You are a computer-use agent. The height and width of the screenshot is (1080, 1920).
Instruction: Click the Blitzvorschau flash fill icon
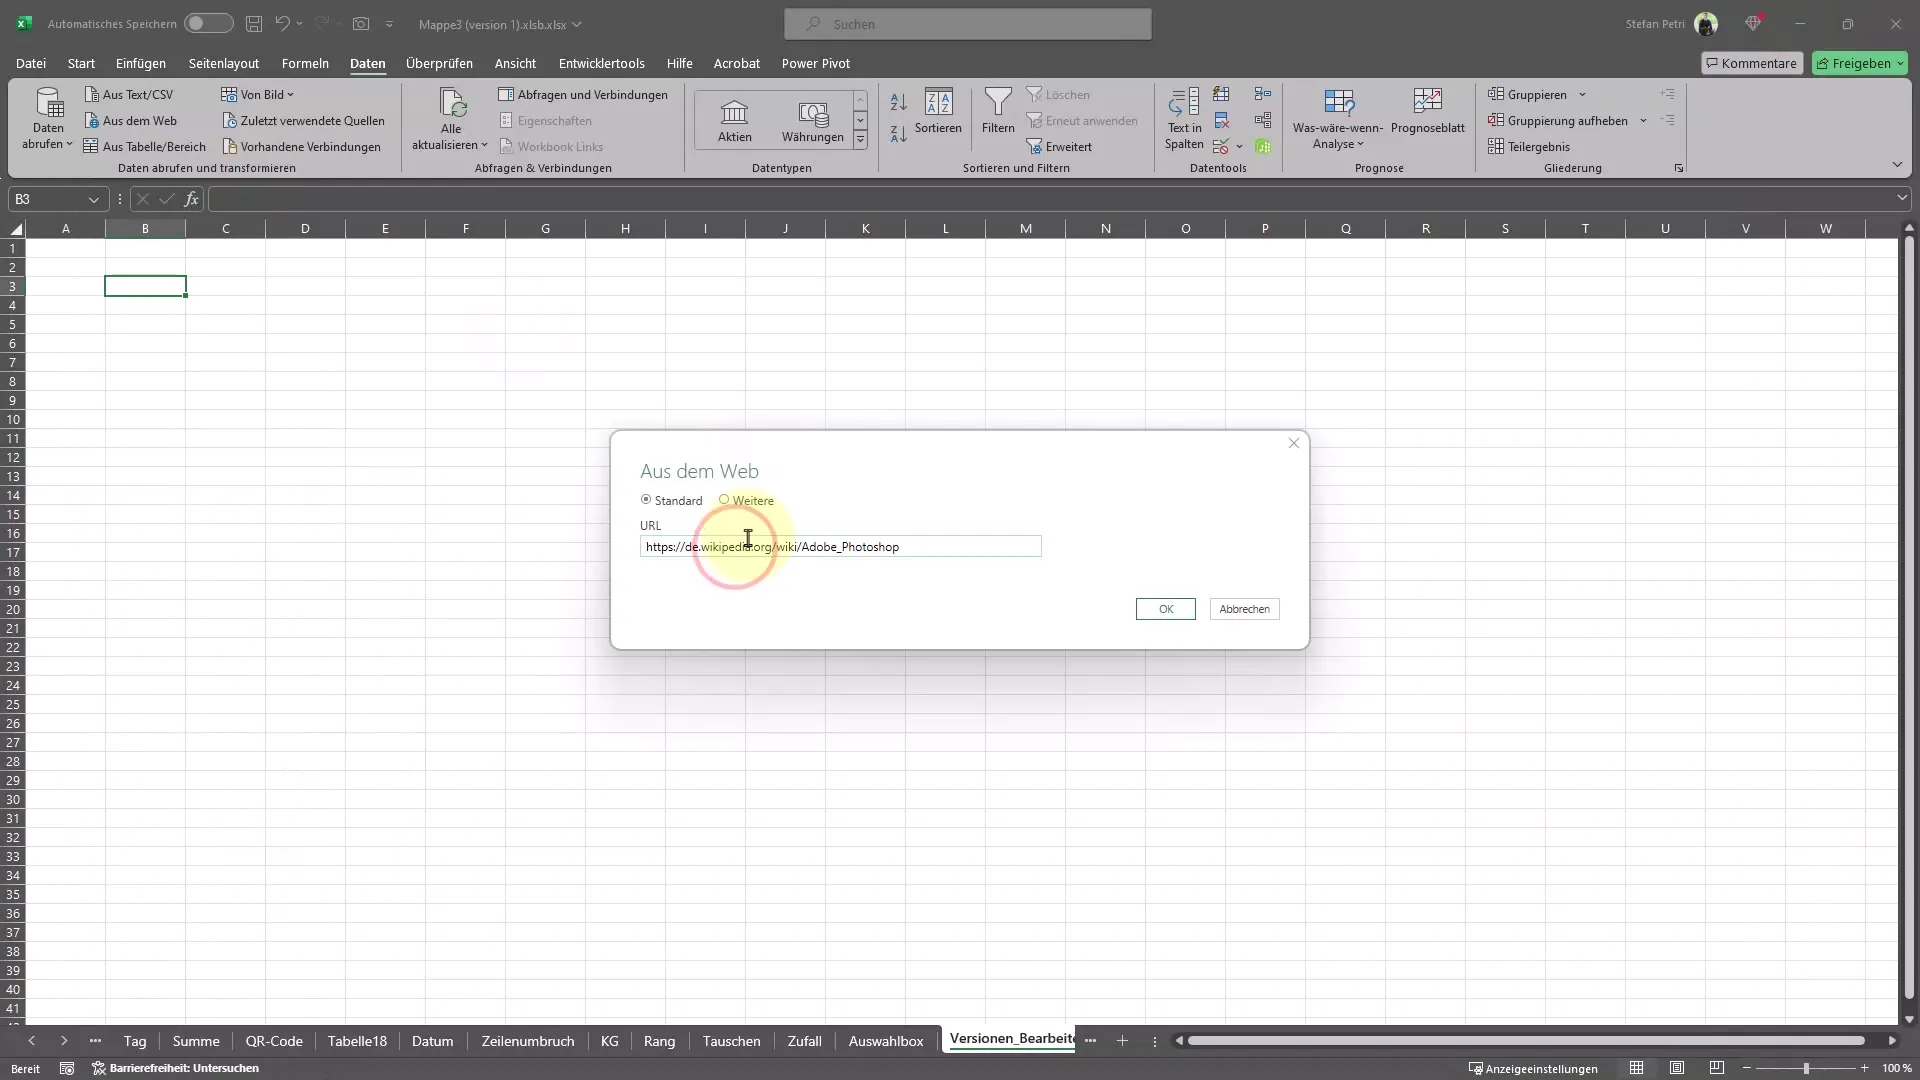(1221, 94)
